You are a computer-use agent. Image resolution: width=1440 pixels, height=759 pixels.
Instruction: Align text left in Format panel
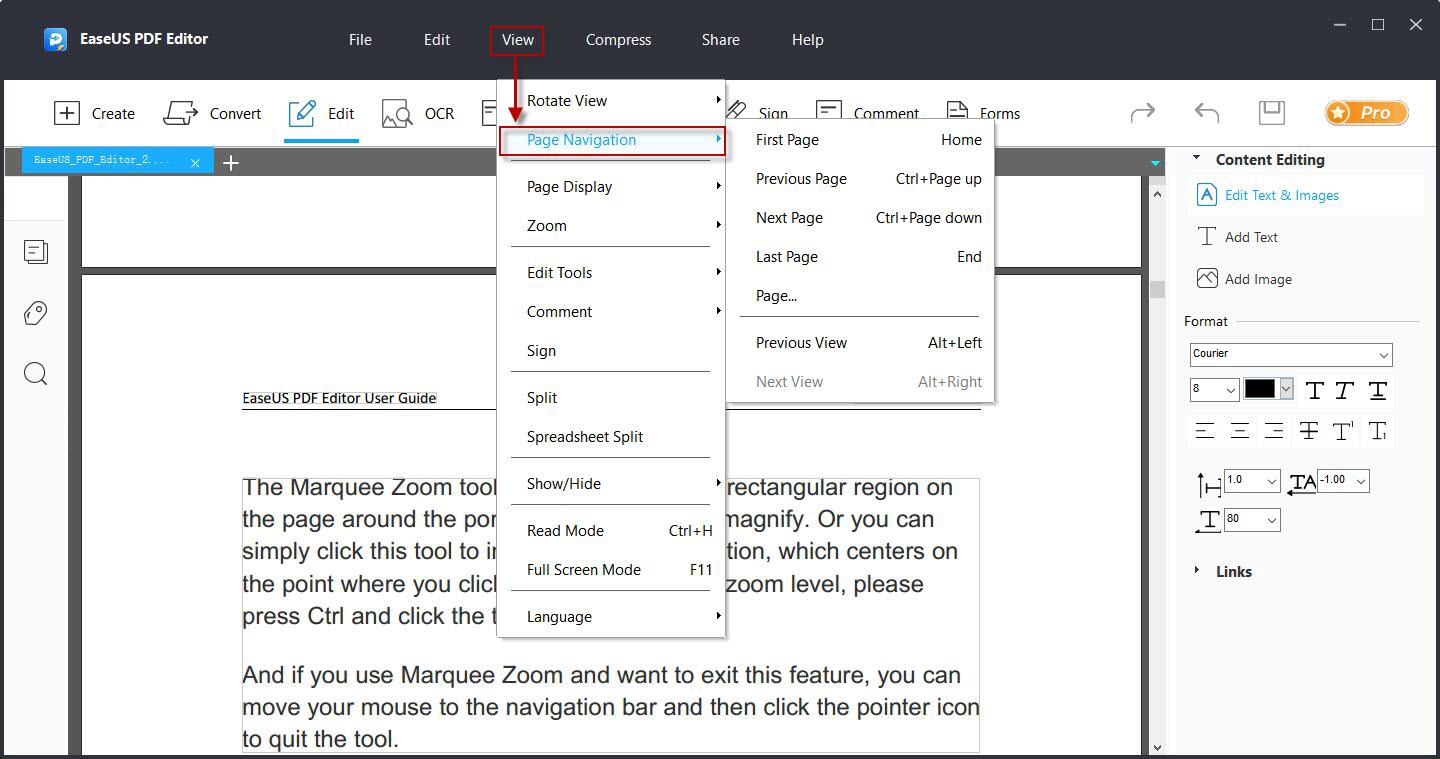pos(1205,431)
